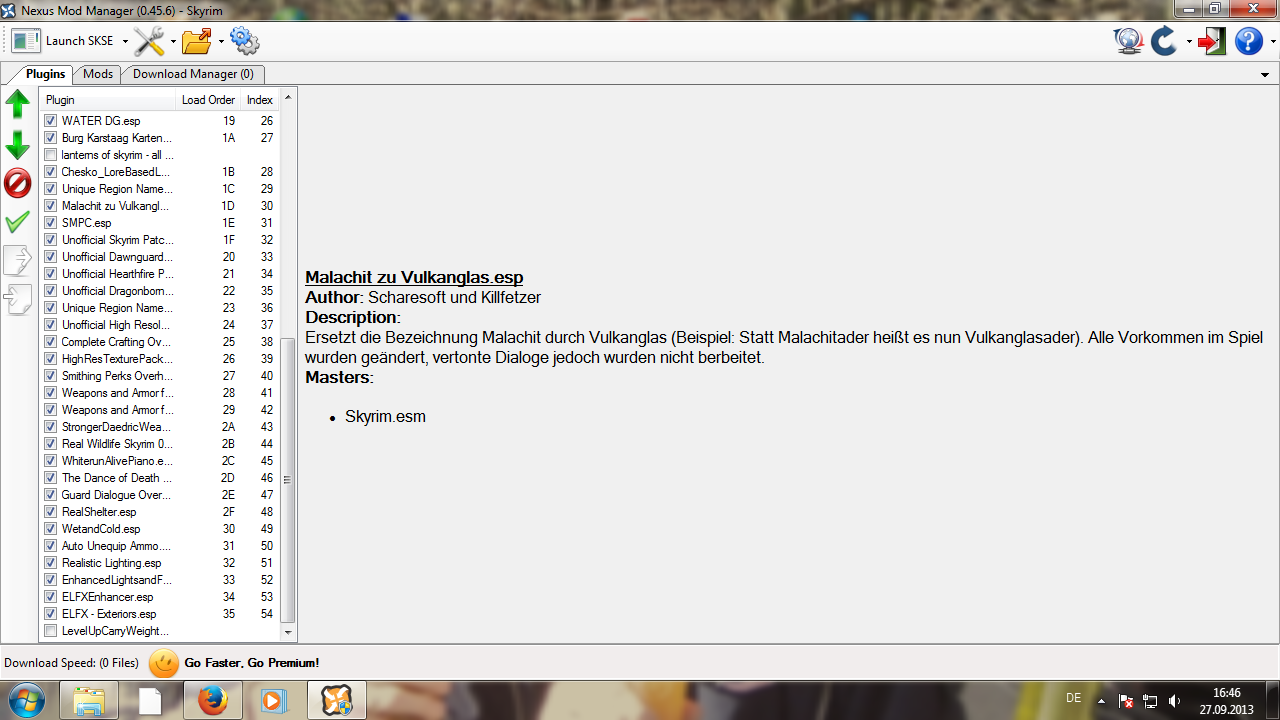Disable the WetandCold.esp checkbox
1280x720 pixels.
[51, 529]
